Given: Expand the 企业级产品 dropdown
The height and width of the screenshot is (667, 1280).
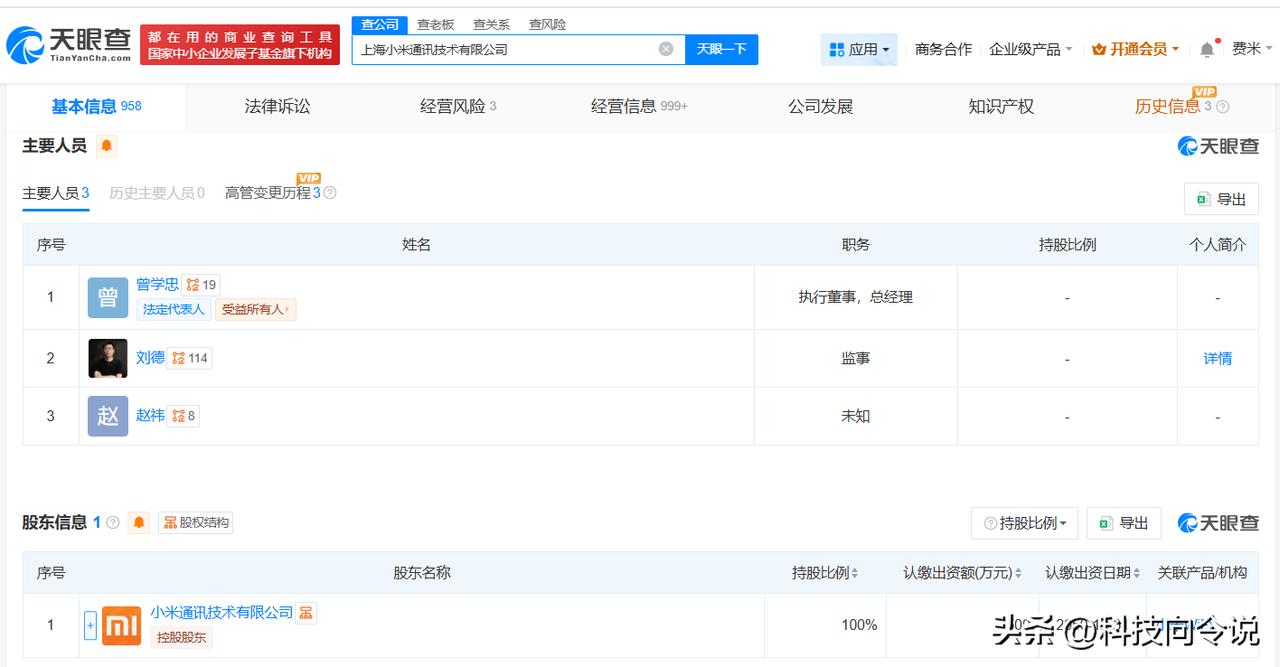Looking at the screenshot, I should (x=1030, y=49).
